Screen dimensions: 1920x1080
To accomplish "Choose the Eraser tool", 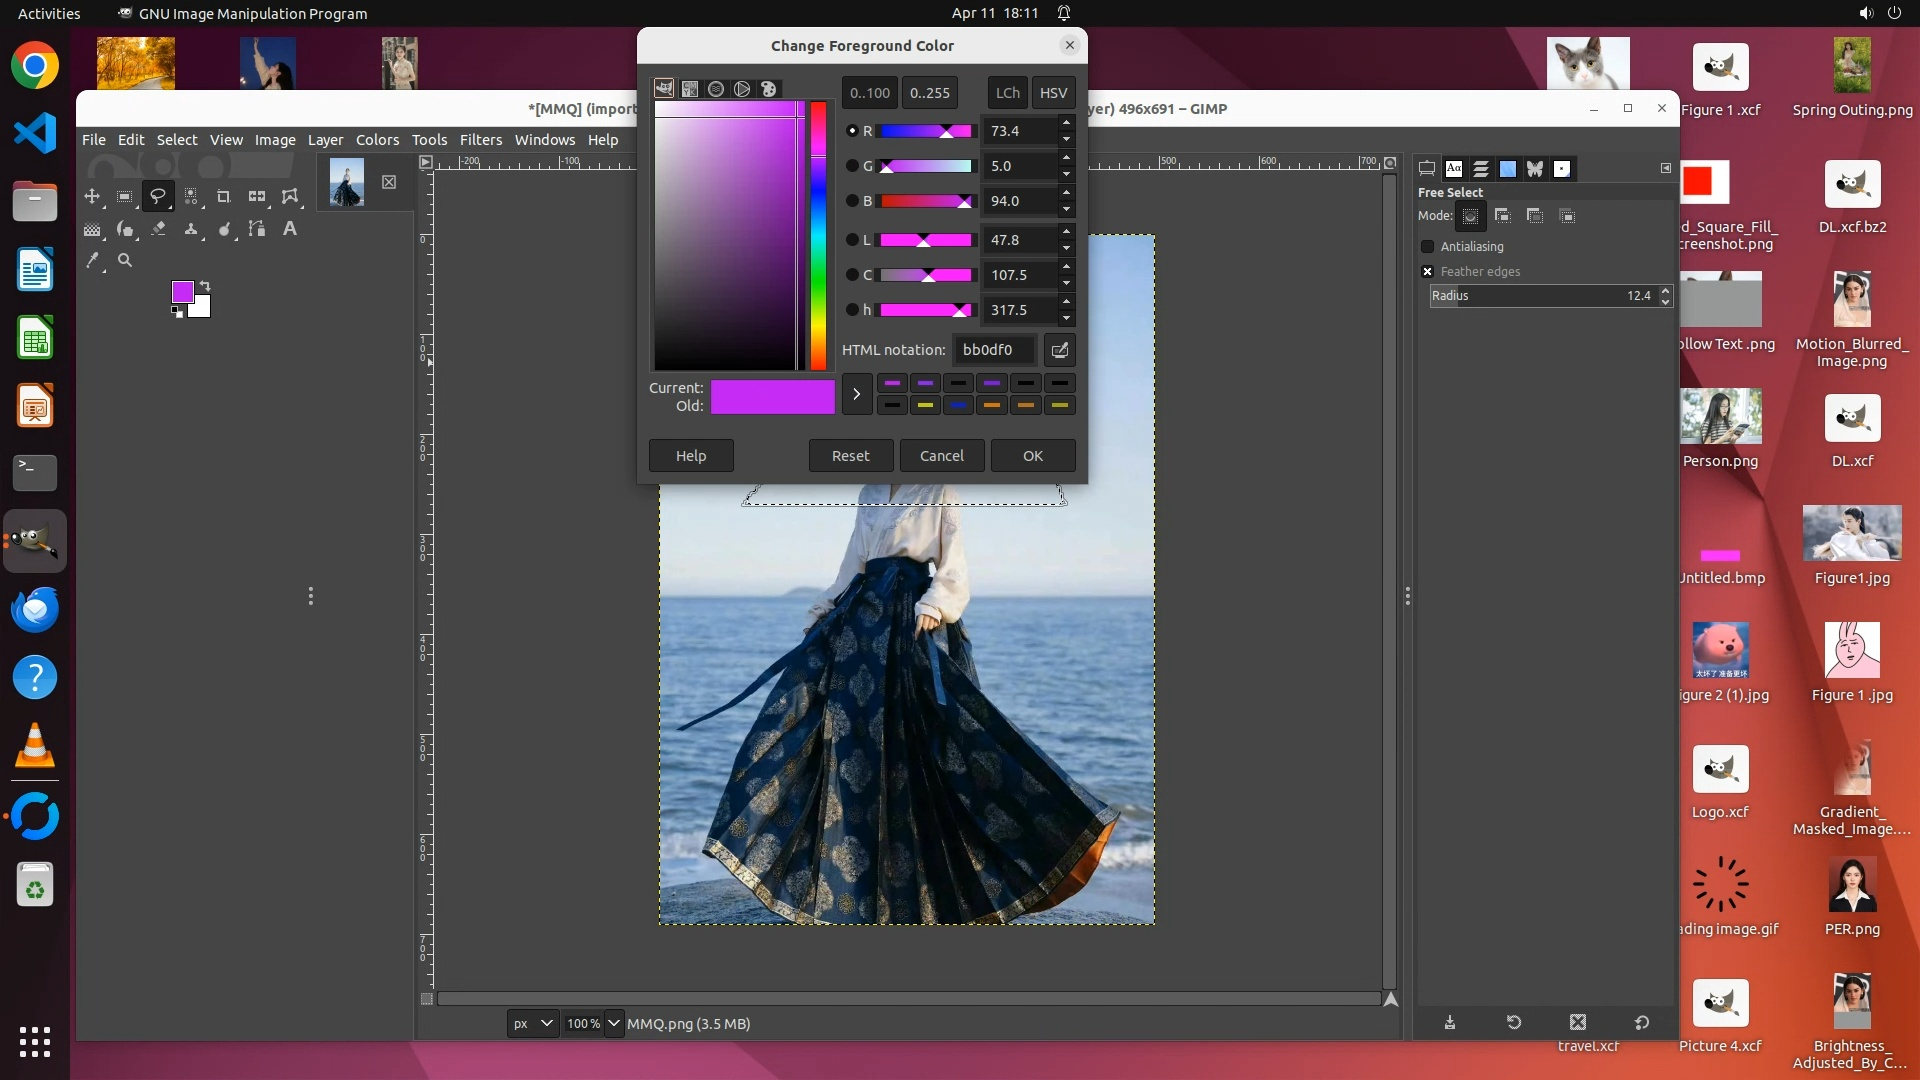I will coord(158,229).
